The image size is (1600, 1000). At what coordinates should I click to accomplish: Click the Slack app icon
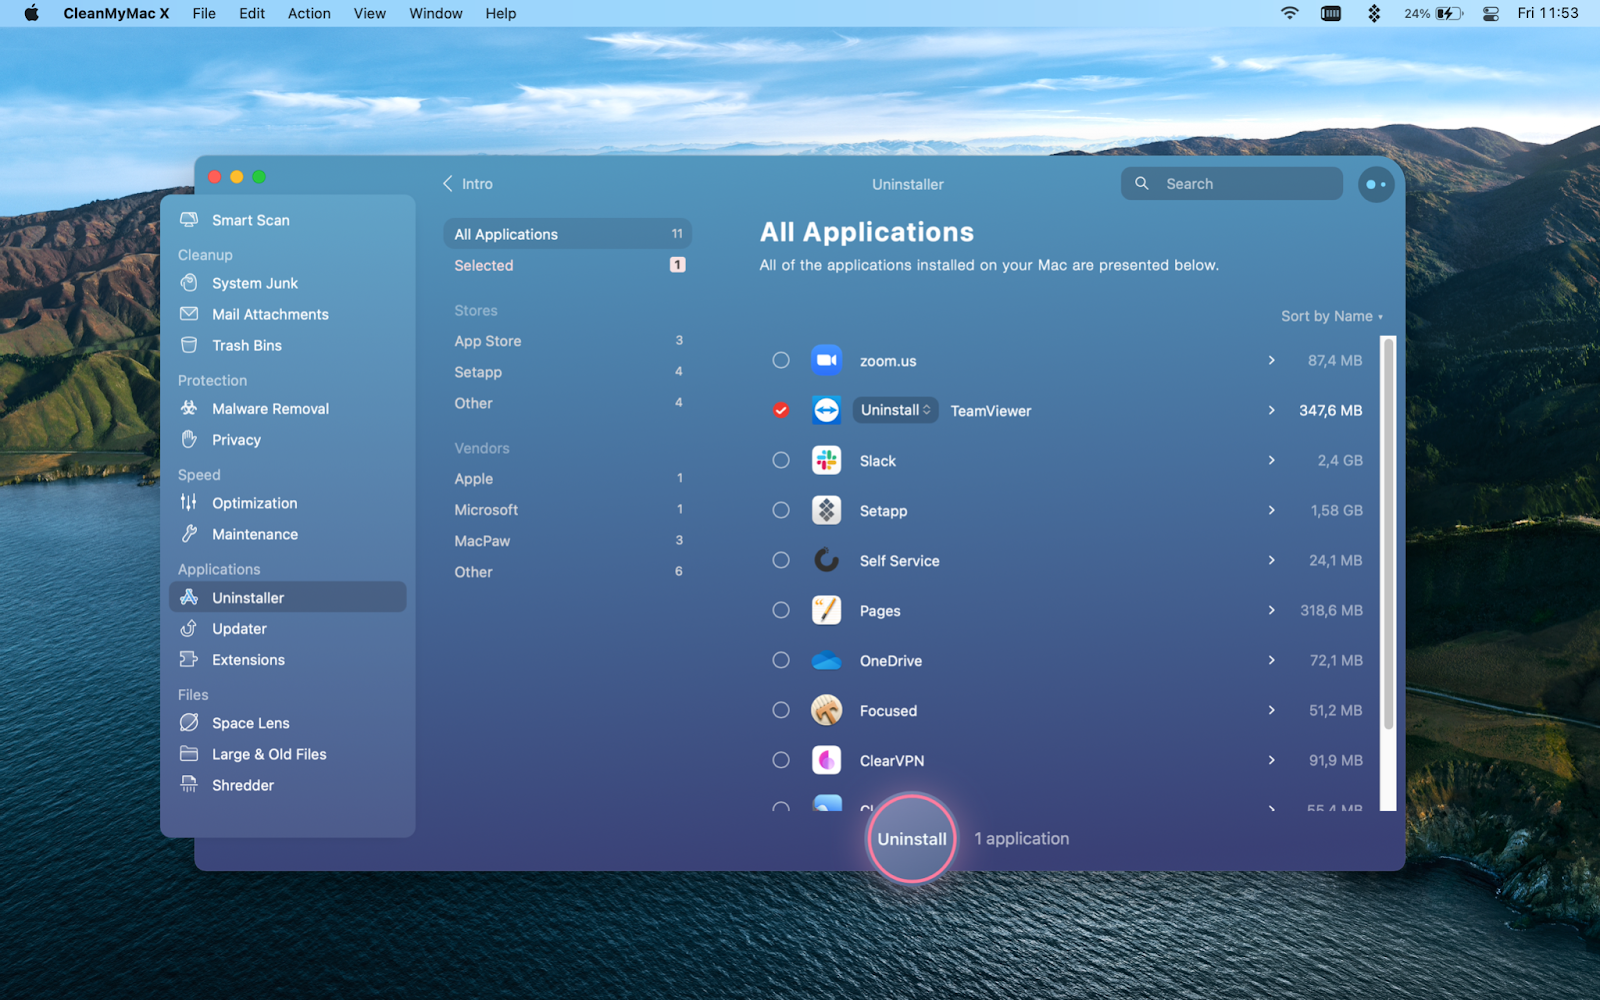pyautogui.click(x=826, y=460)
